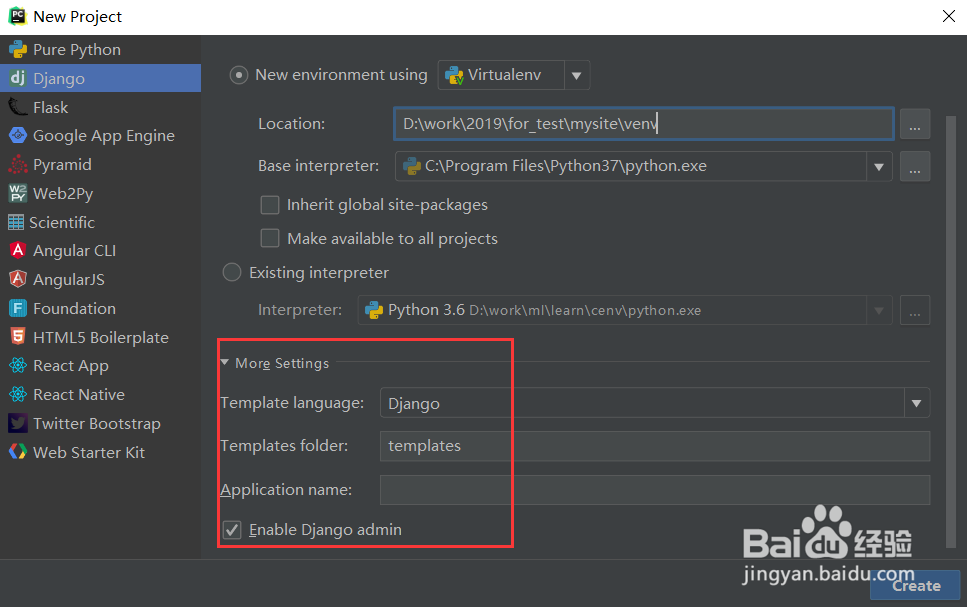
Task: Browse Base interpreter with ellipsis button
Action: (x=915, y=167)
